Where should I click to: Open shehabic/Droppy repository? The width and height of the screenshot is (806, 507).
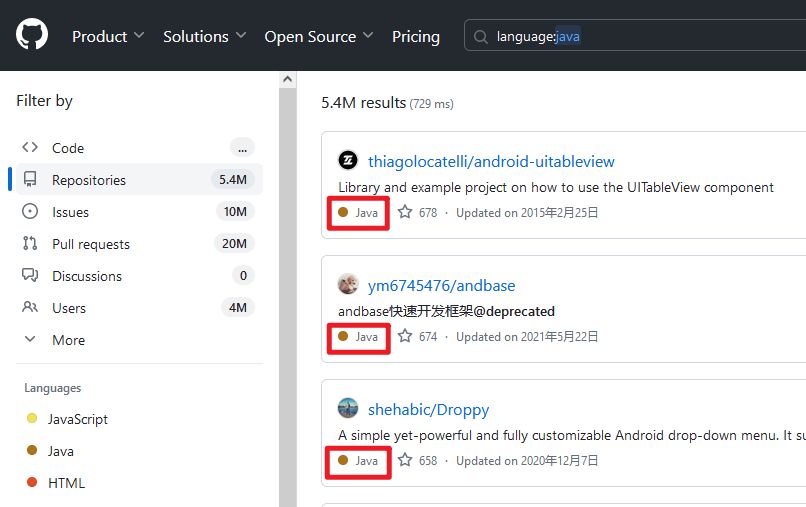pyautogui.click(x=428, y=409)
